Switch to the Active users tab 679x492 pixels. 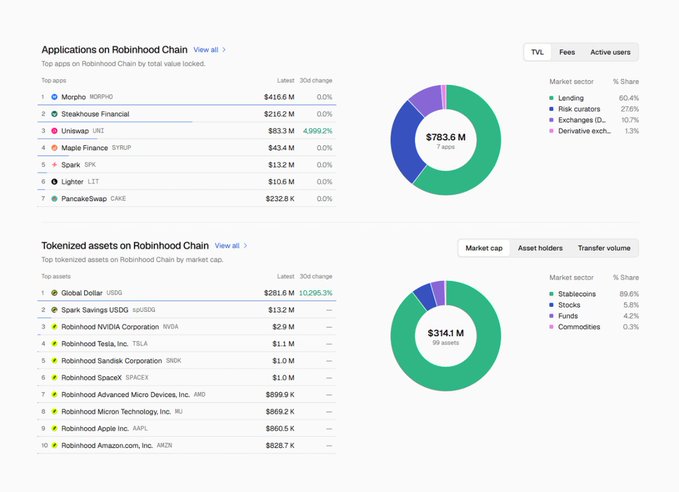click(x=610, y=52)
